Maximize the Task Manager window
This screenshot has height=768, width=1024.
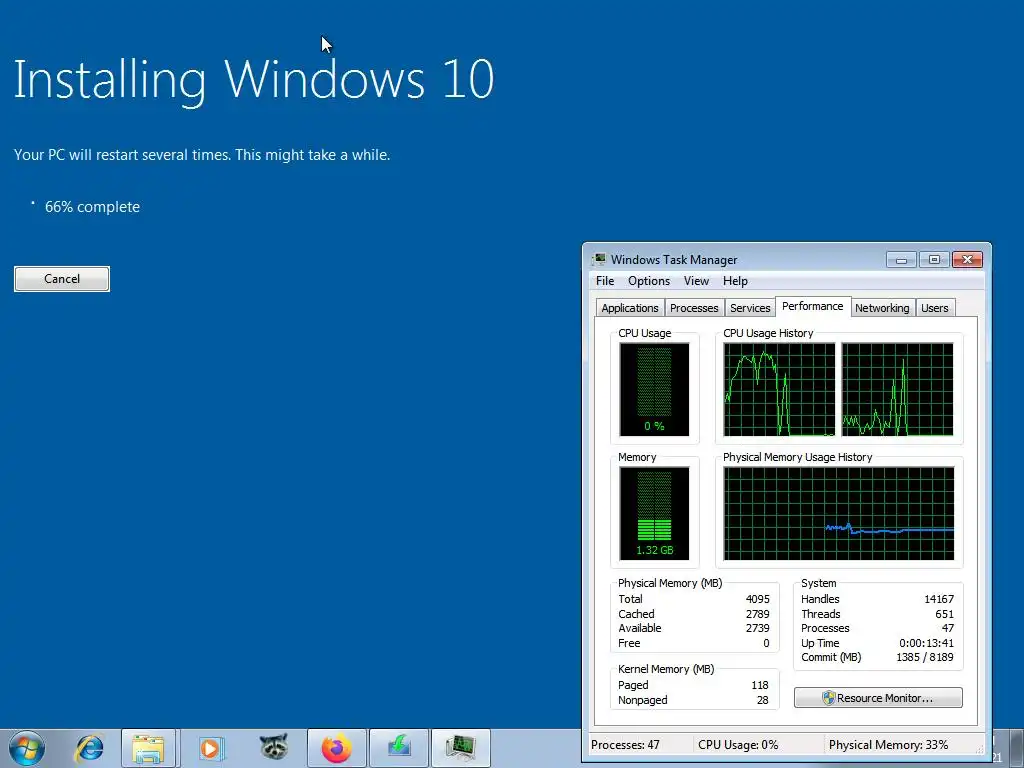tap(934, 260)
